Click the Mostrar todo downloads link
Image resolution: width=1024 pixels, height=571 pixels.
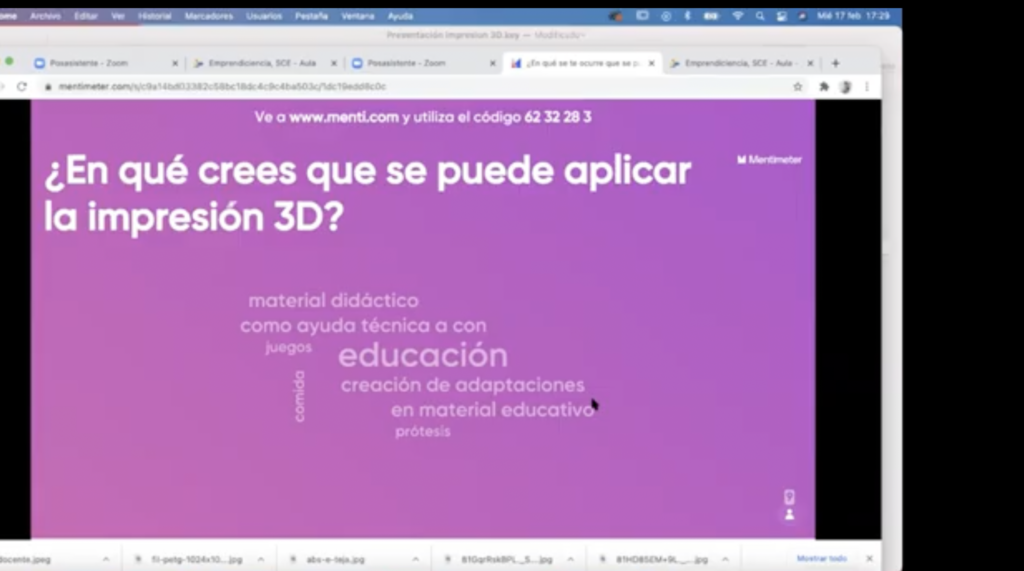pos(821,558)
